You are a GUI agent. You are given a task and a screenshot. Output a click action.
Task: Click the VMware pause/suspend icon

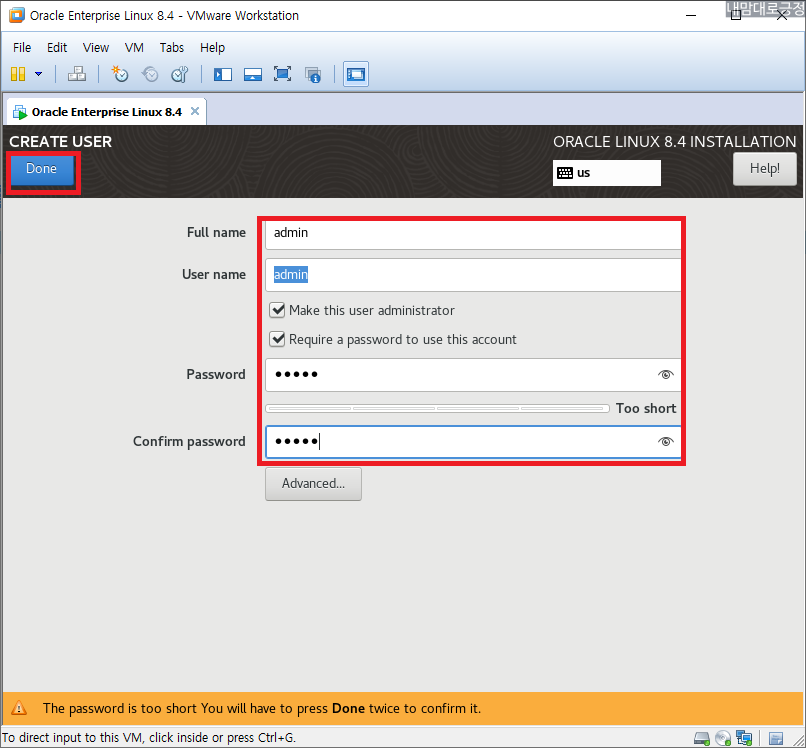pyautogui.click(x=18, y=74)
